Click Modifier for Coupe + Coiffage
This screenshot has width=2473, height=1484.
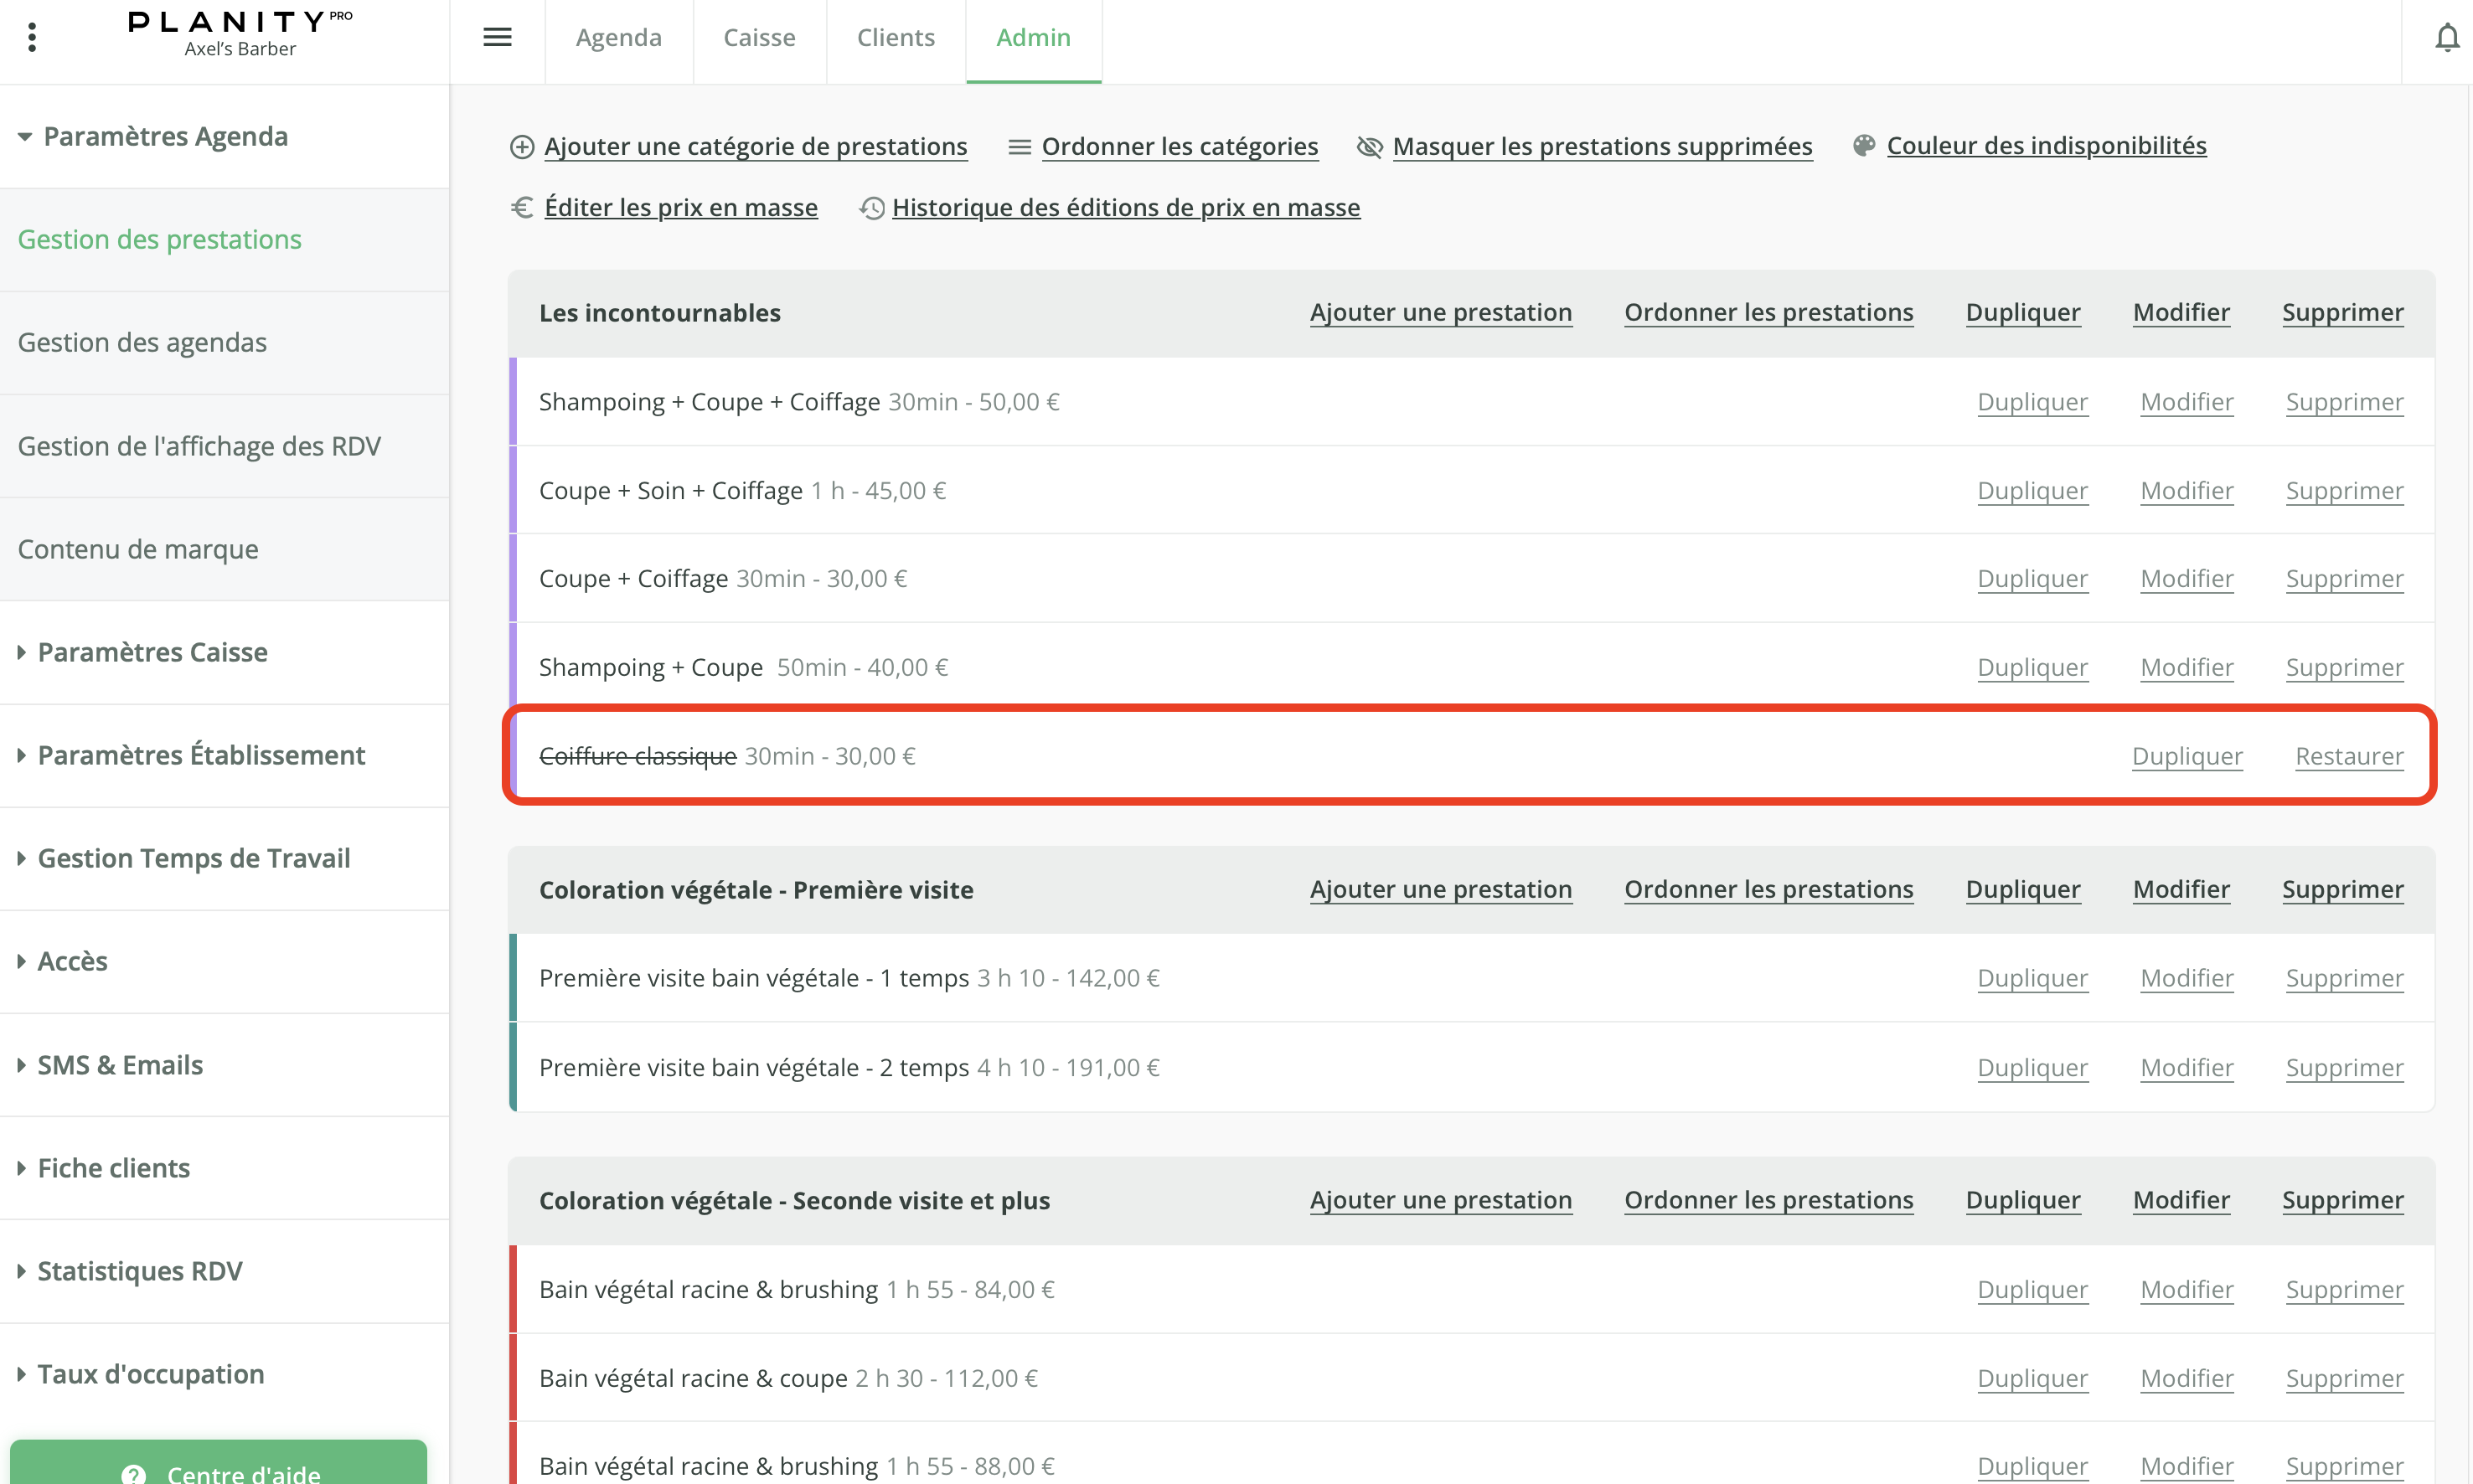pyautogui.click(x=2186, y=579)
